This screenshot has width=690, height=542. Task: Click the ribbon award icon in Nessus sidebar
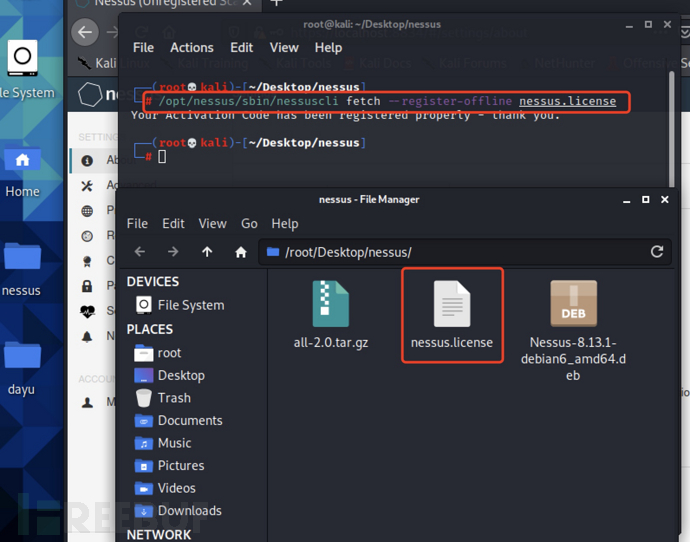(87, 261)
